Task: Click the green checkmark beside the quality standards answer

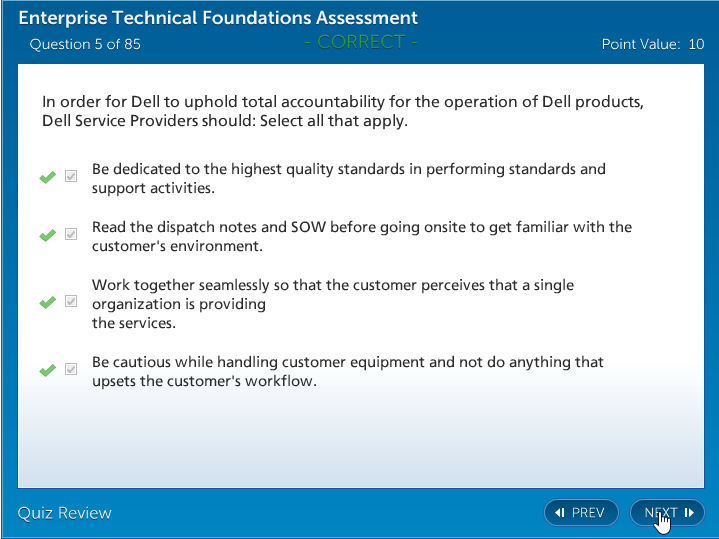Action: tap(47, 178)
